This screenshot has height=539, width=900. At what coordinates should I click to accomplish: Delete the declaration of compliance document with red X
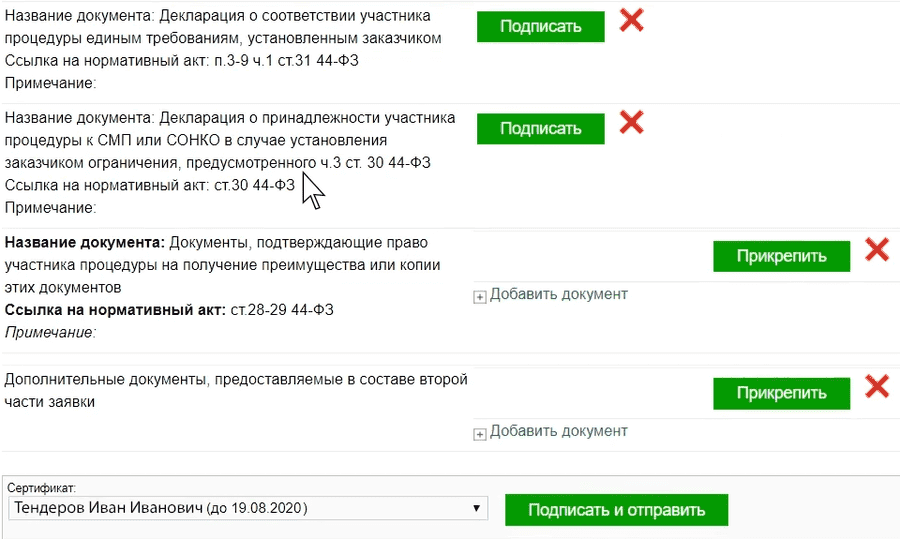coord(631,21)
